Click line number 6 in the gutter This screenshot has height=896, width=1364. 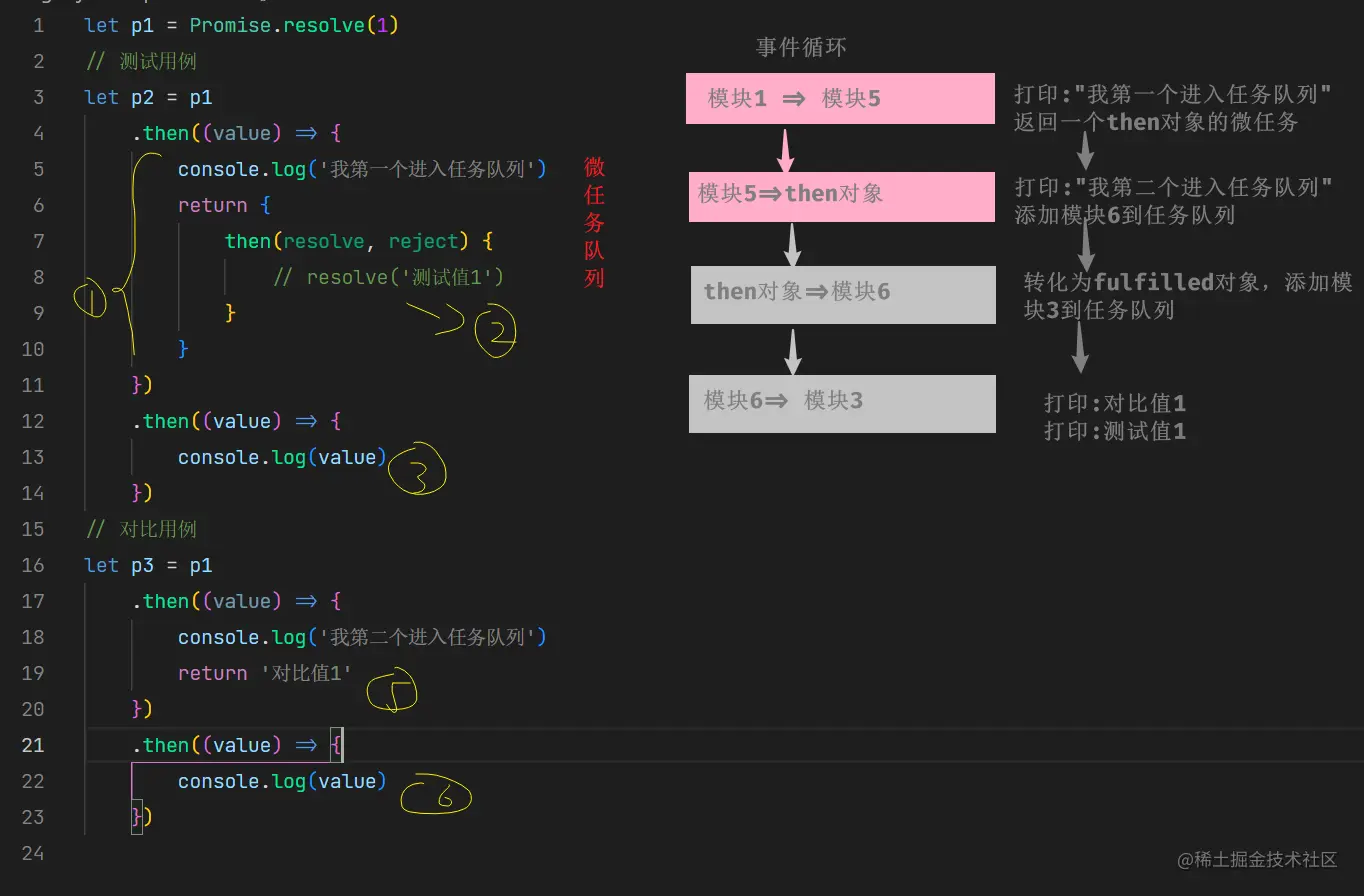39,205
